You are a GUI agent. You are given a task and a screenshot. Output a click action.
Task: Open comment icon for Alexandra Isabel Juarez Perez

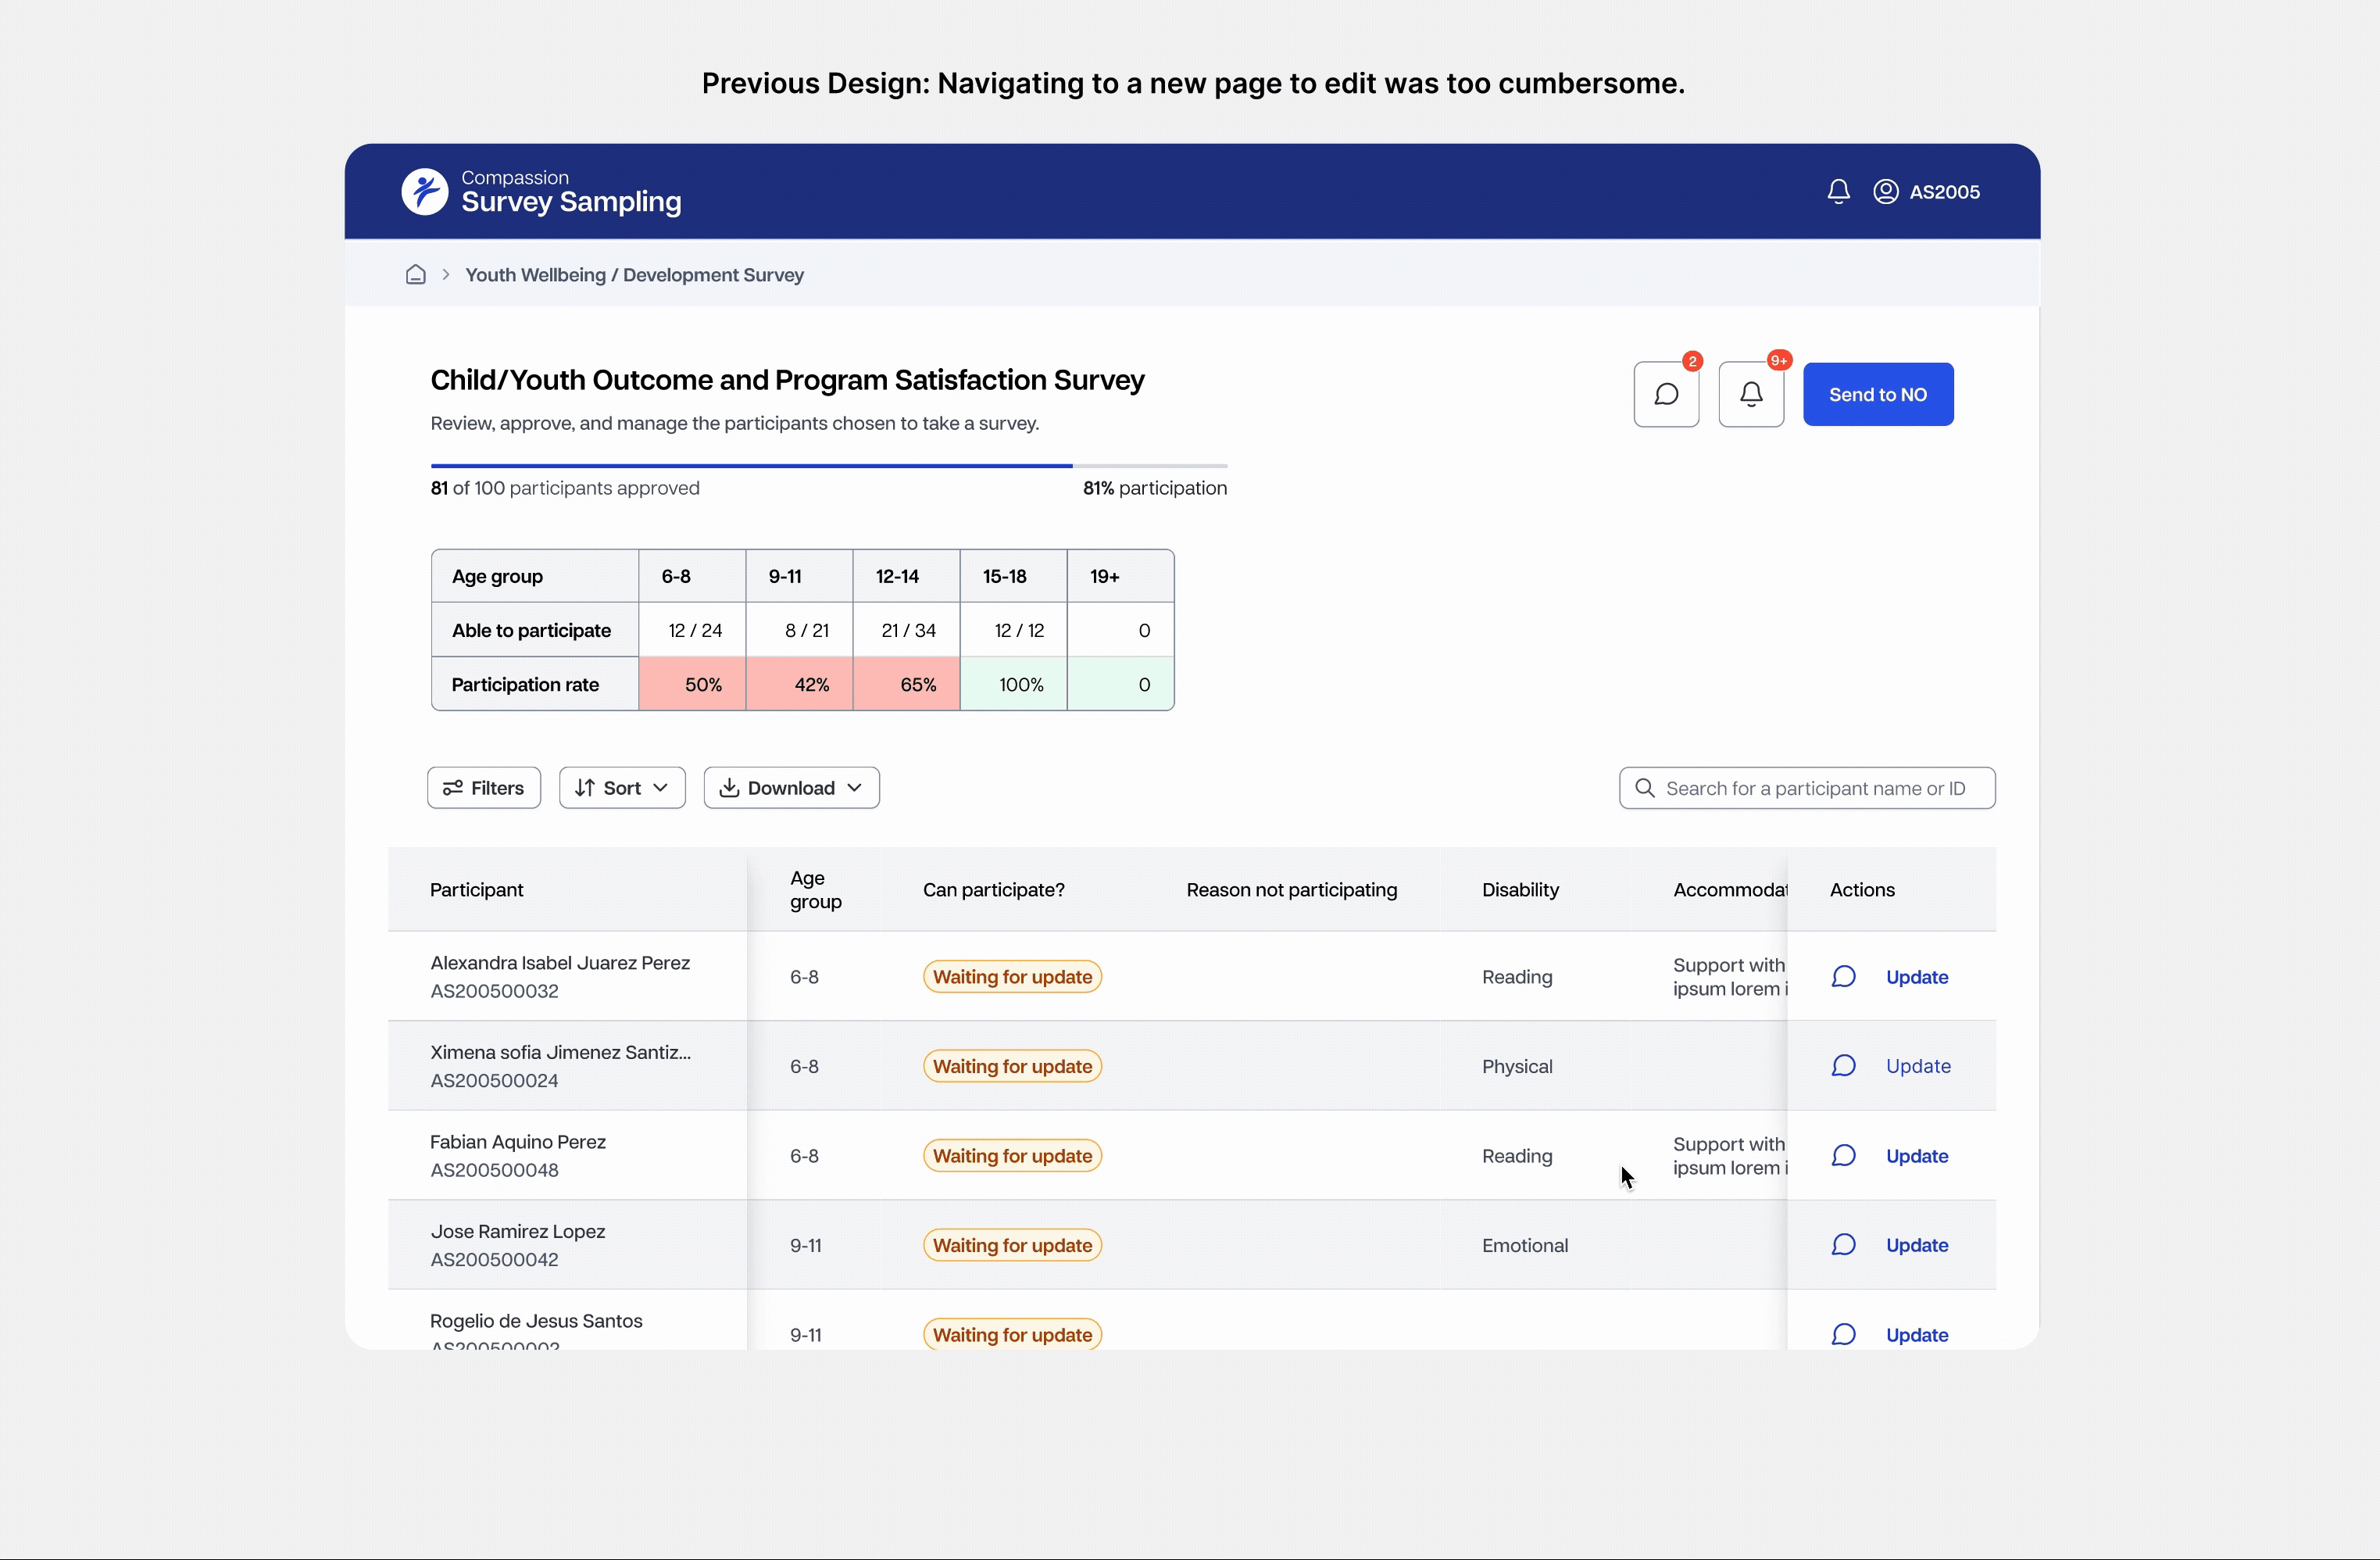tap(1843, 977)
